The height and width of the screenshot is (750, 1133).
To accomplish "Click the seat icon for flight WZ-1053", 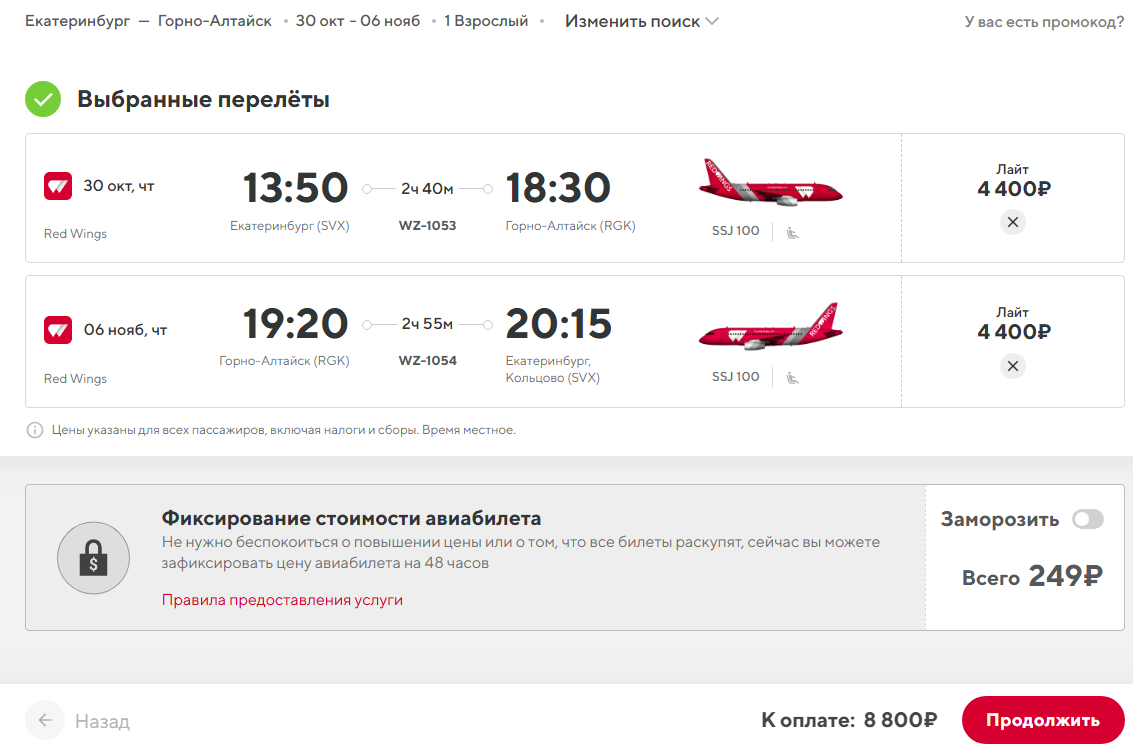I will click(x=793, y=233).
